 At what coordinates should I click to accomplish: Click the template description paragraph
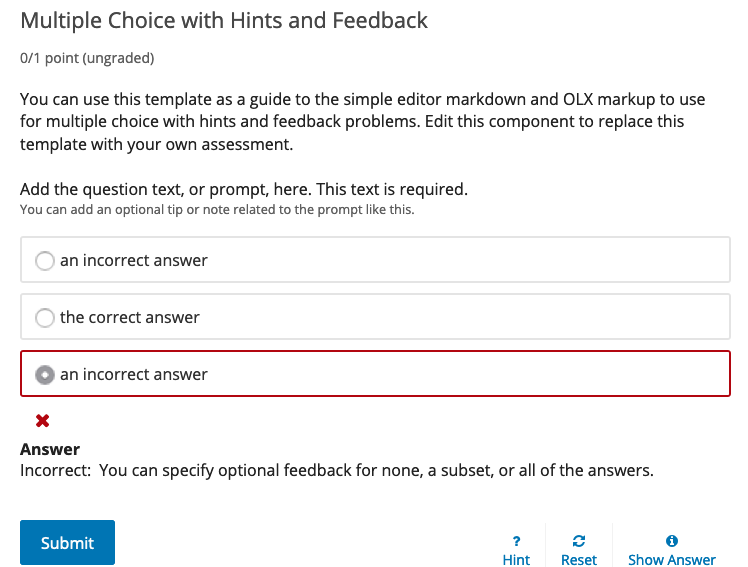[x=352, y=121]
